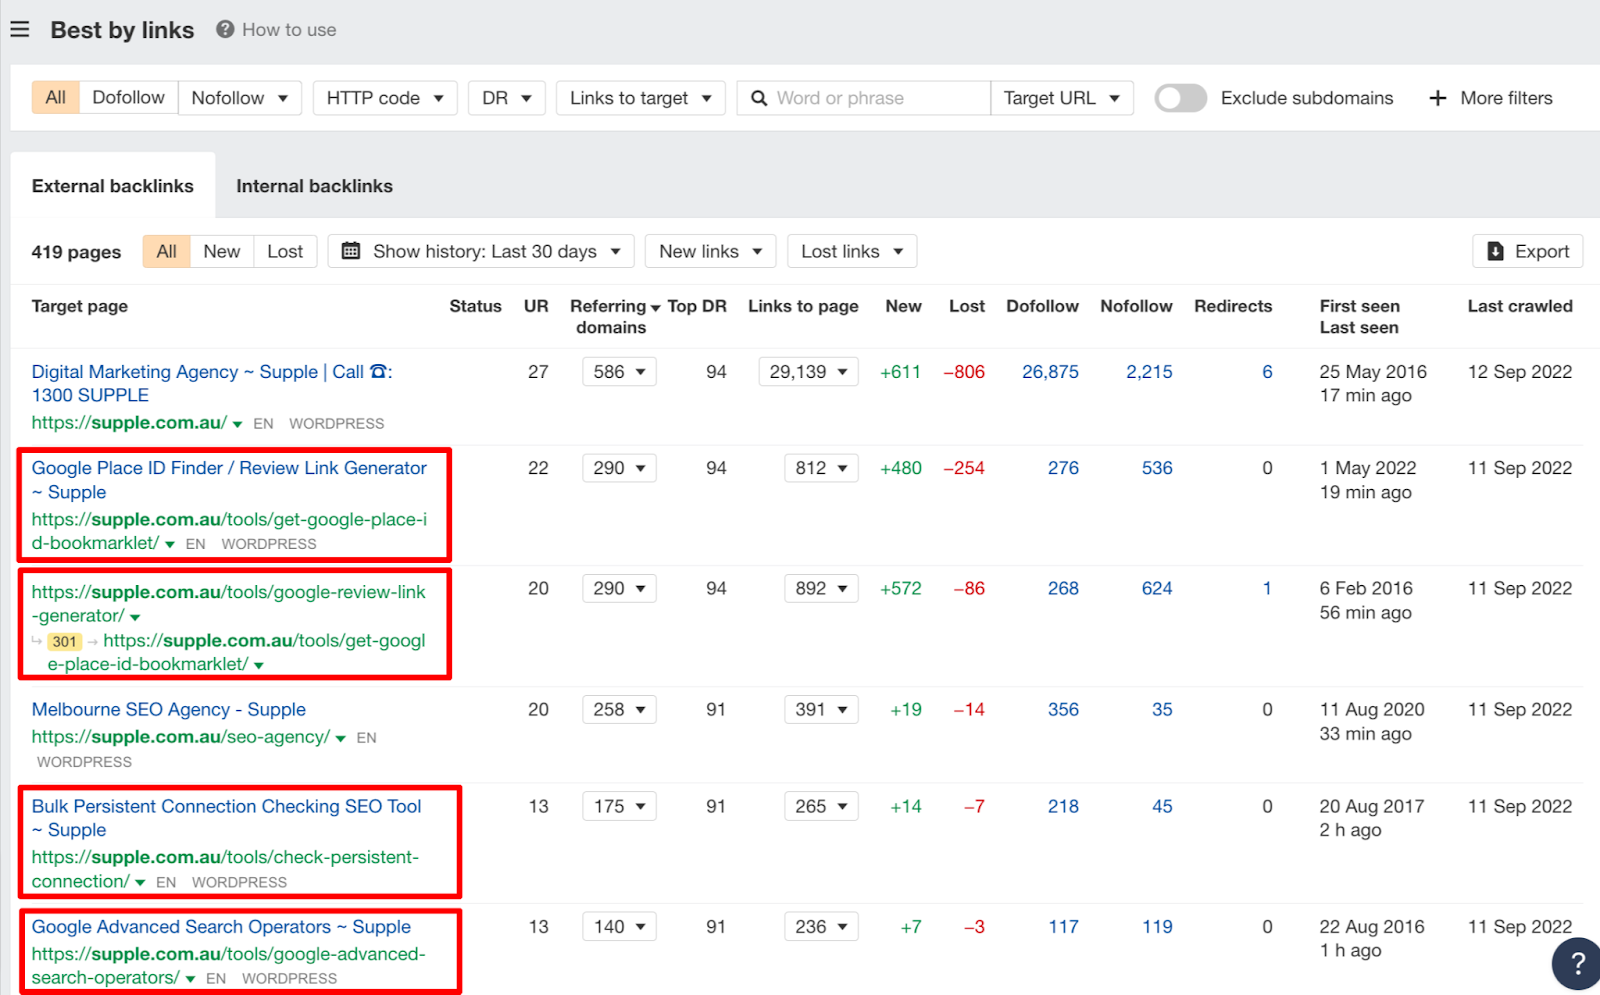The width and height of the screenshot is (1600, 995).
Task: Click the 6 redirects value
Action: point(1267,372)
